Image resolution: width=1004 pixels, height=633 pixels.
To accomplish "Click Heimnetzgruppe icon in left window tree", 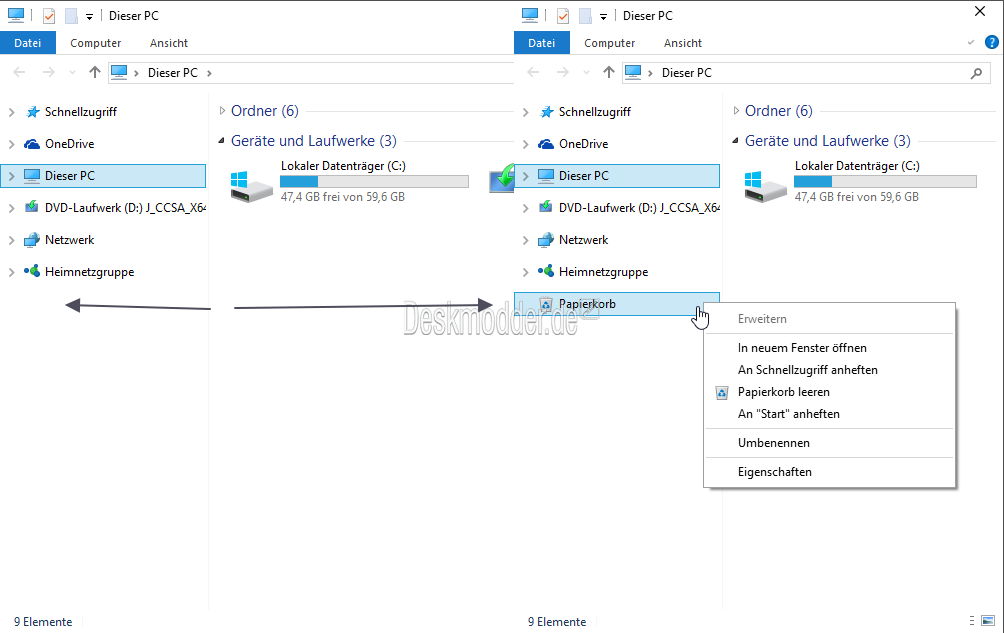I will click(x=32, y=271).
